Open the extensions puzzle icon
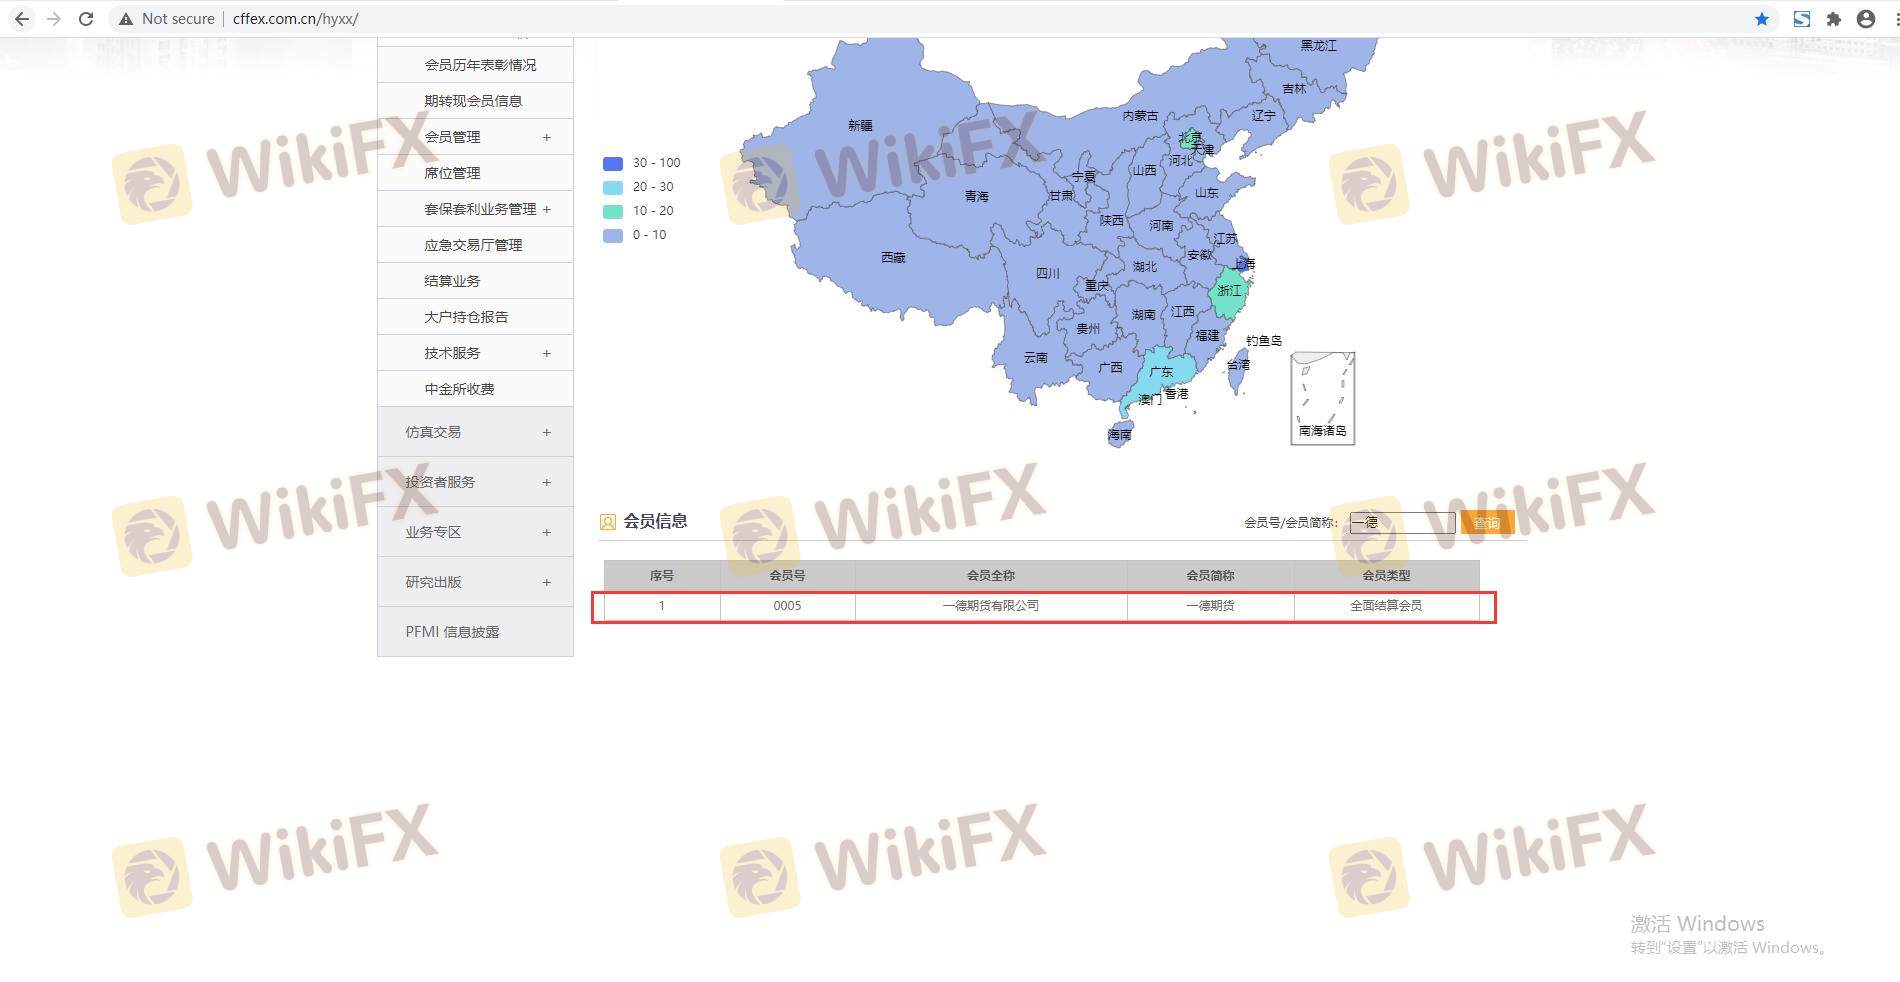The width and height of the screenshot is (1900, 982). 1833,19
